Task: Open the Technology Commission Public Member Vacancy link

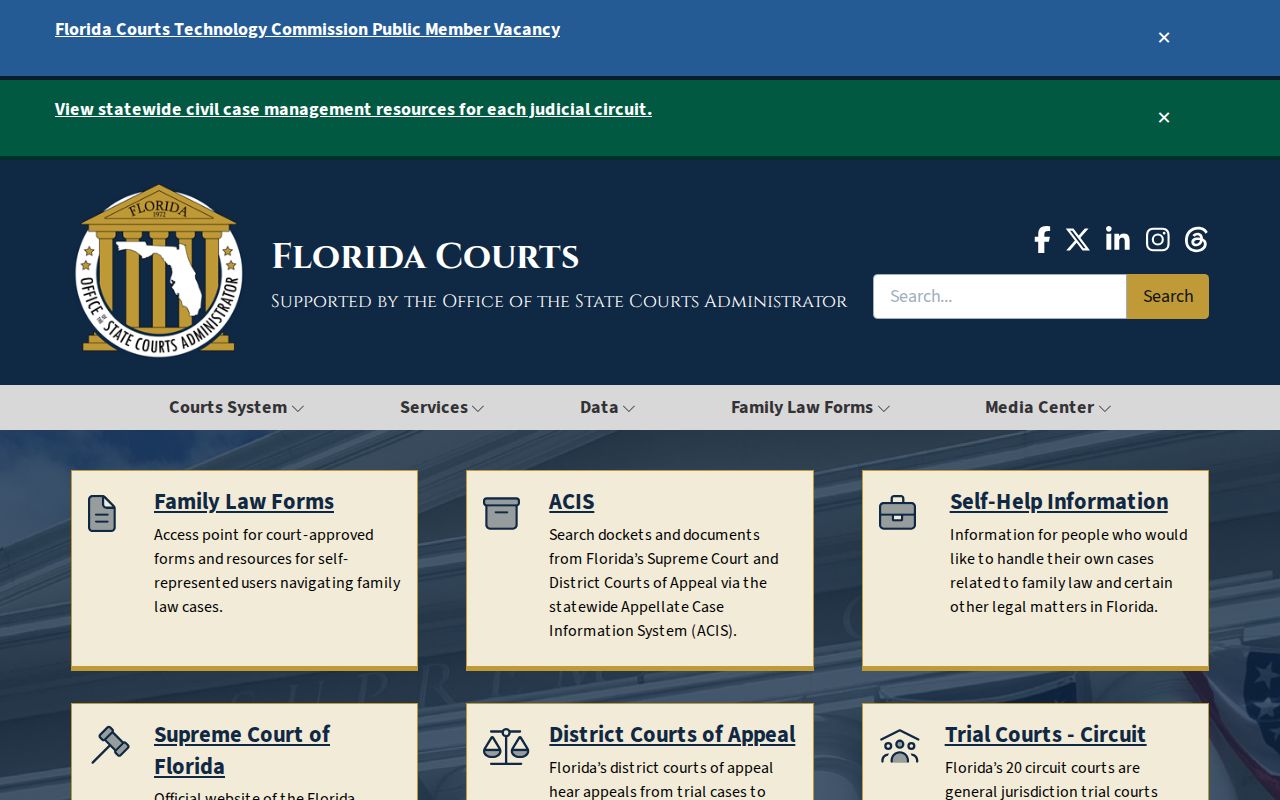Action: click(307, 29)
